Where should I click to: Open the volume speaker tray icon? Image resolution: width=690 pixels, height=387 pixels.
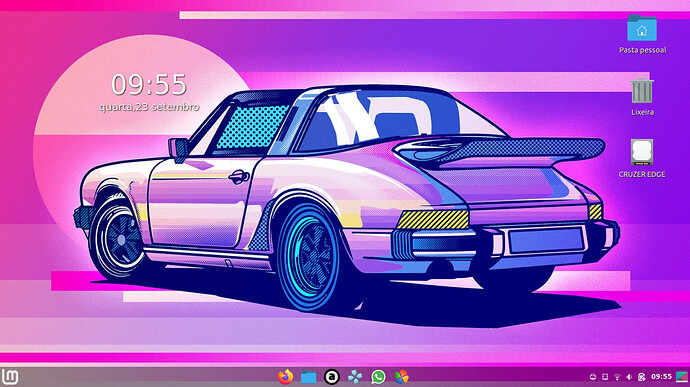[x=629, y=377]
